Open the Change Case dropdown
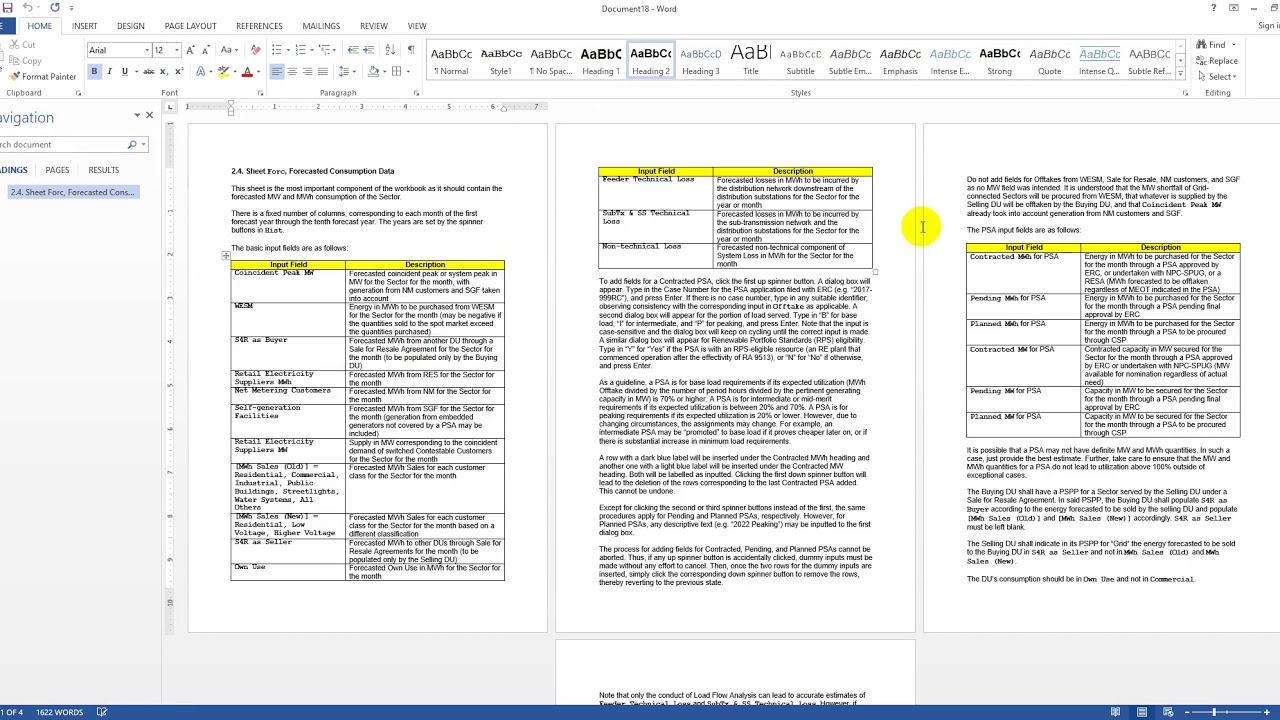1280x720 pixels. tap(230, 50)
